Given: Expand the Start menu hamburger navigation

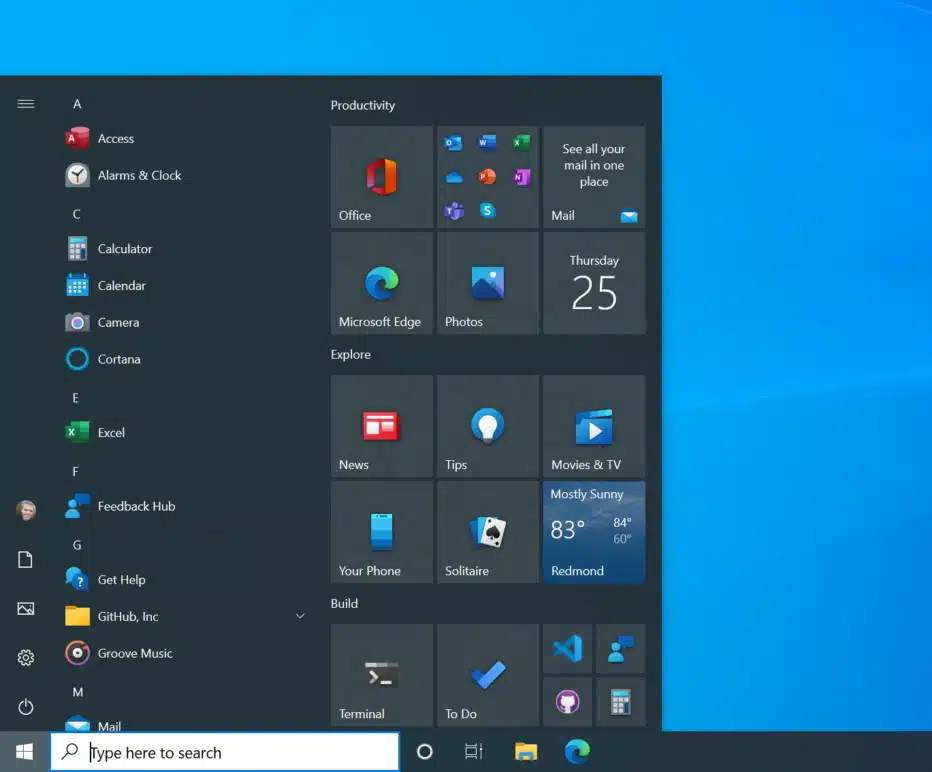Looking at the screenshot, I should click(26, 104).
